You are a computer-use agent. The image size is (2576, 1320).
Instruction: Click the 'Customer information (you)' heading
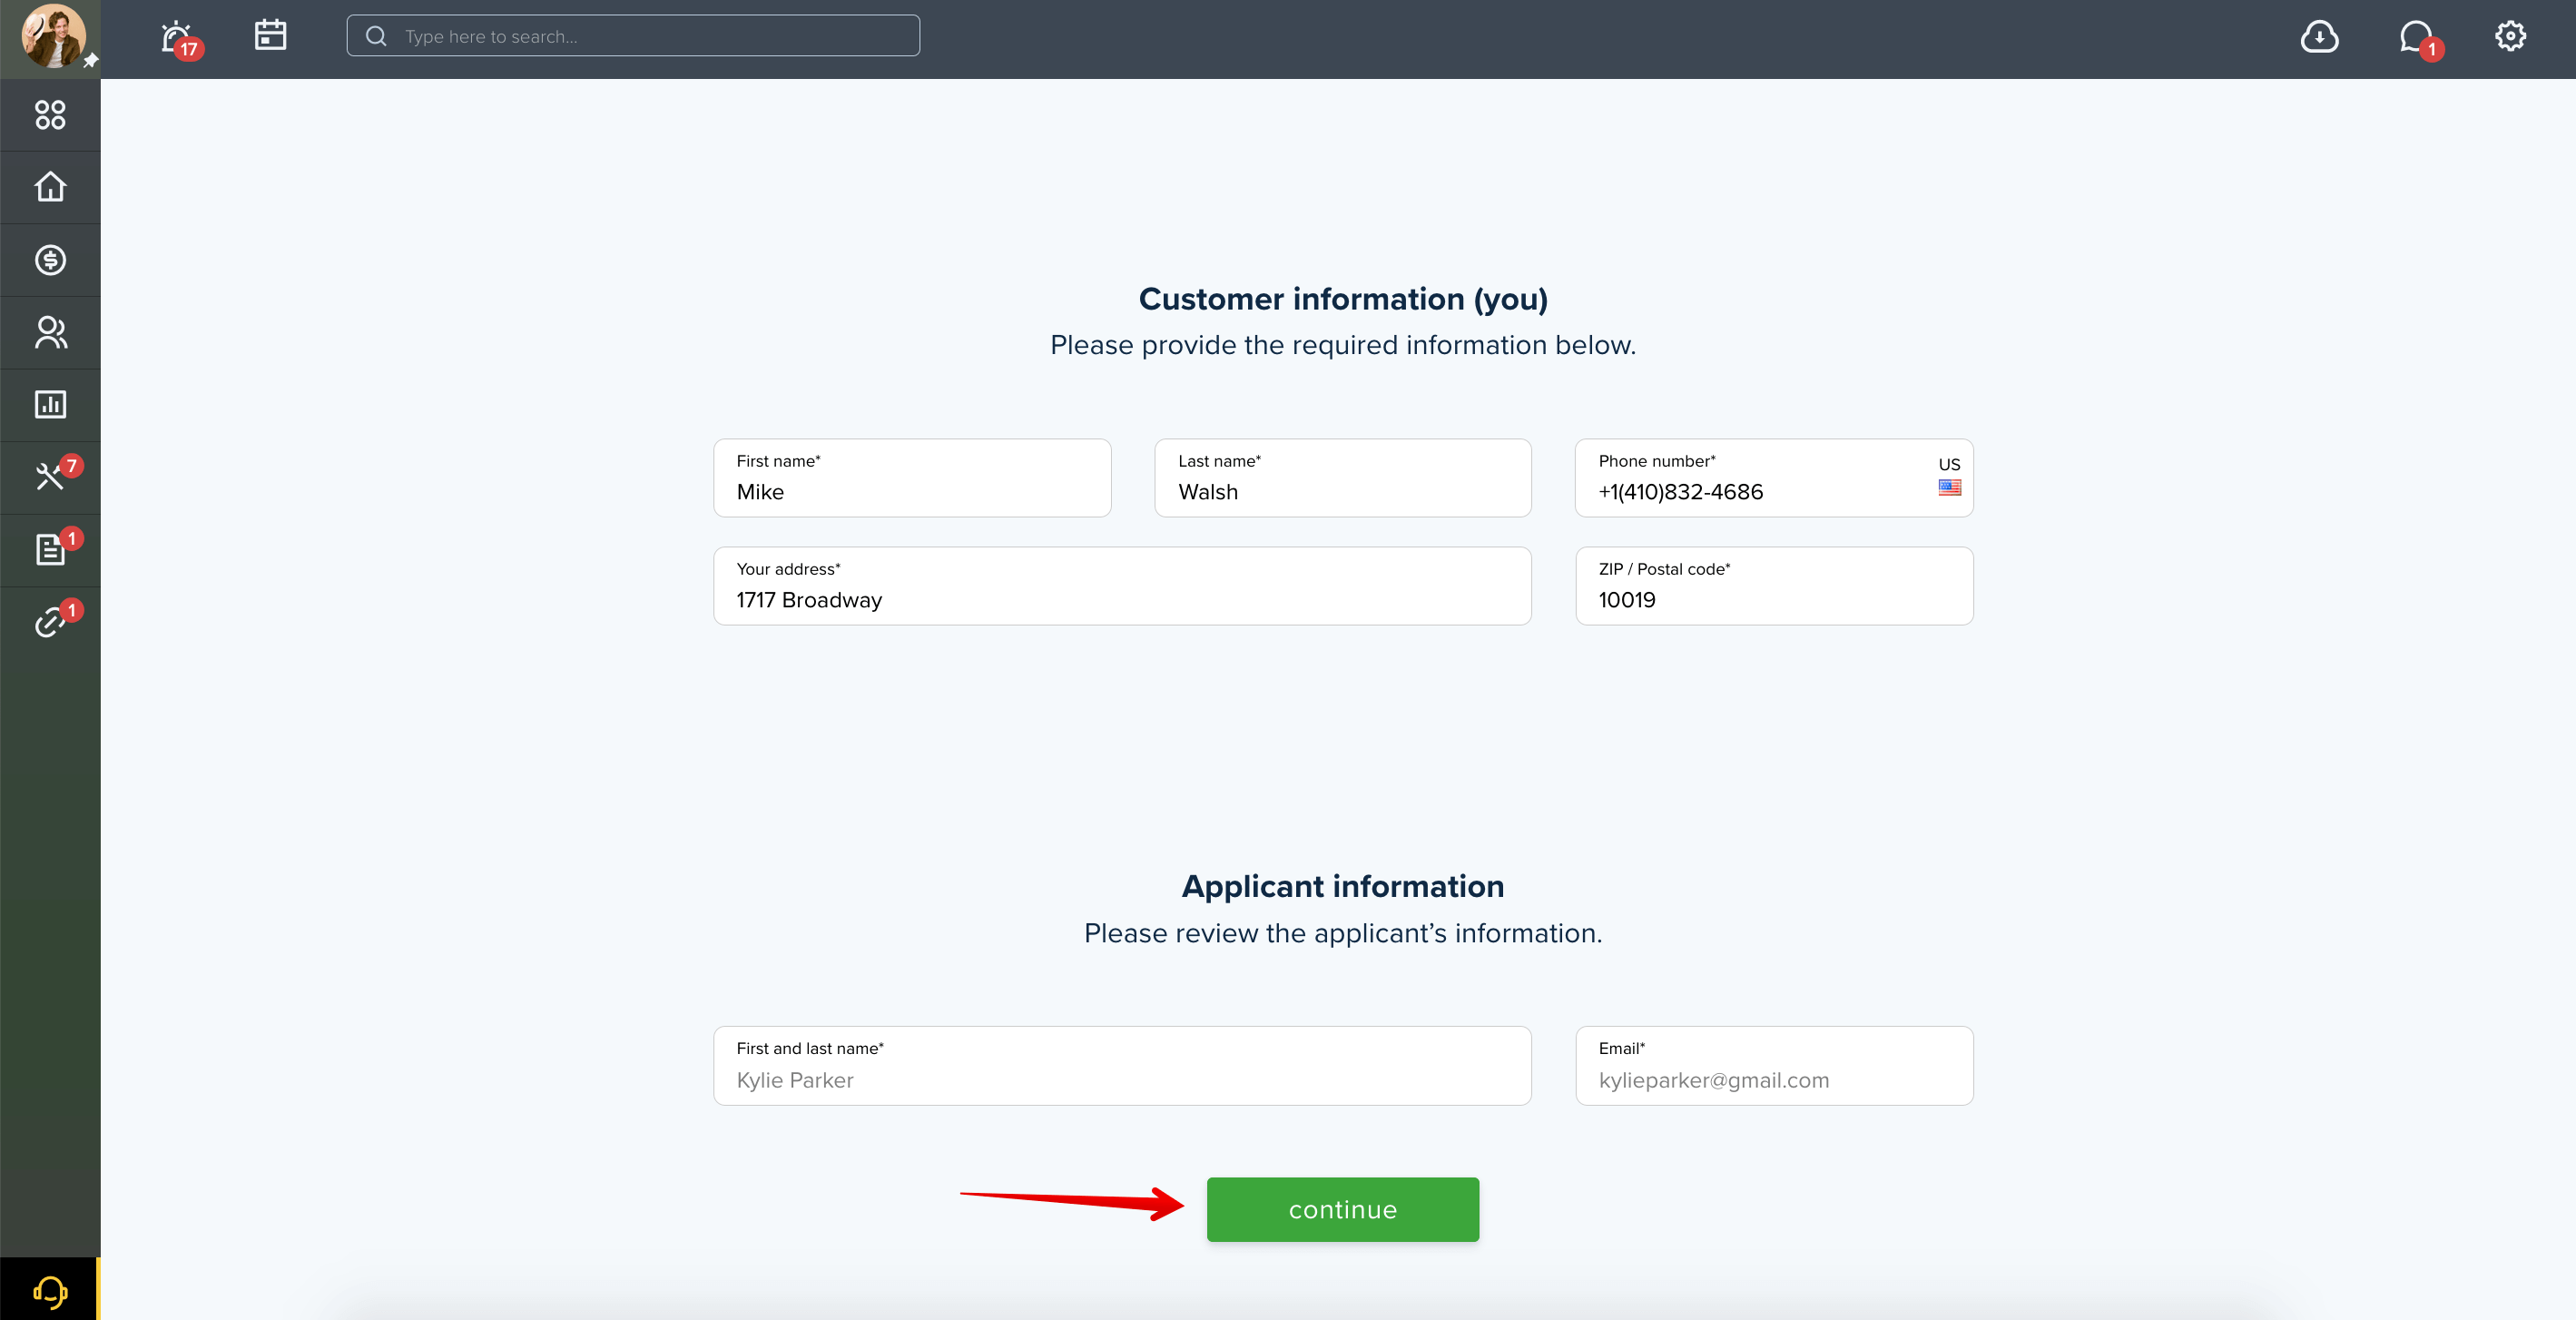(1343, 299)
